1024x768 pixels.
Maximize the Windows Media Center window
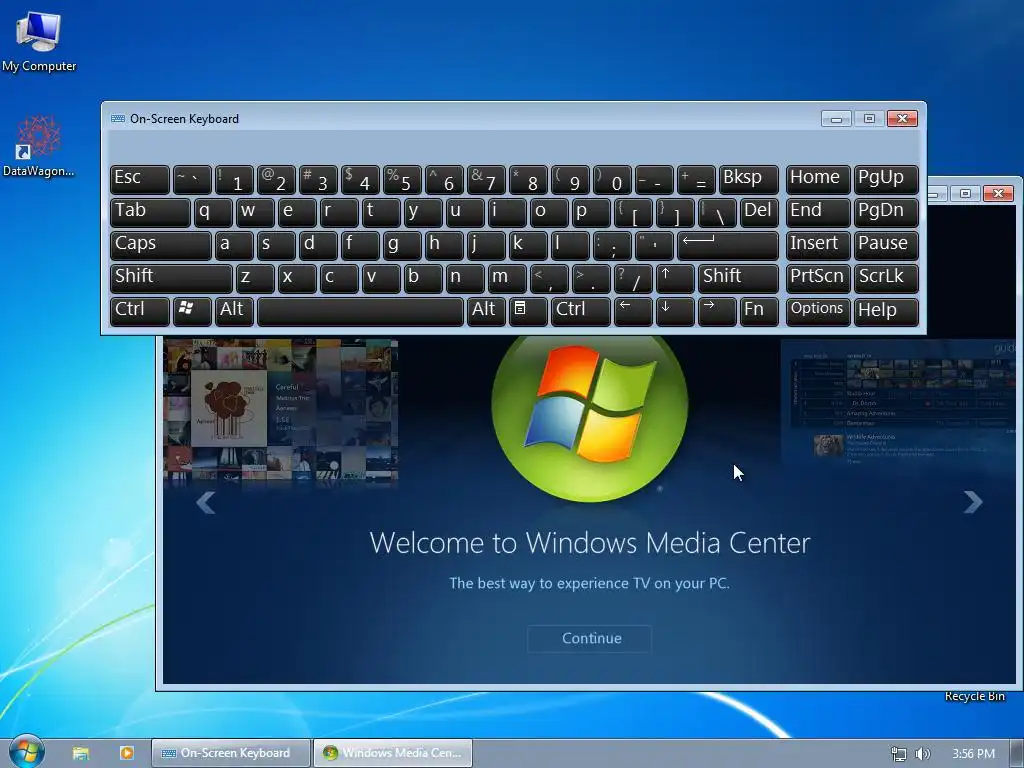965,193
